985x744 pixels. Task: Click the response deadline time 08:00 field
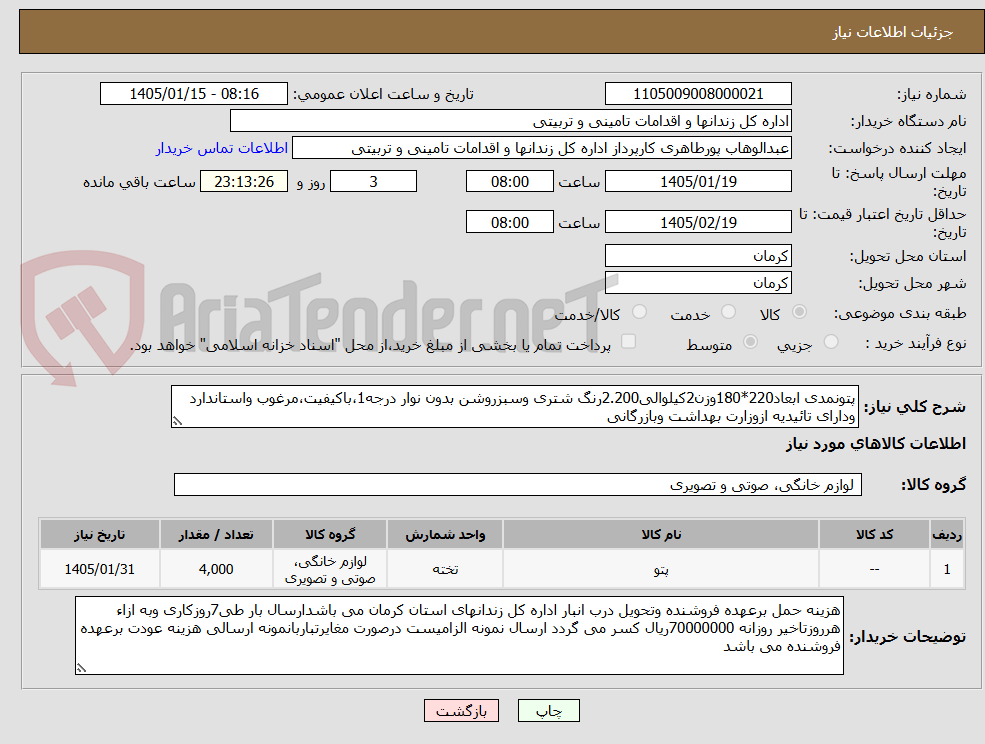509,182
